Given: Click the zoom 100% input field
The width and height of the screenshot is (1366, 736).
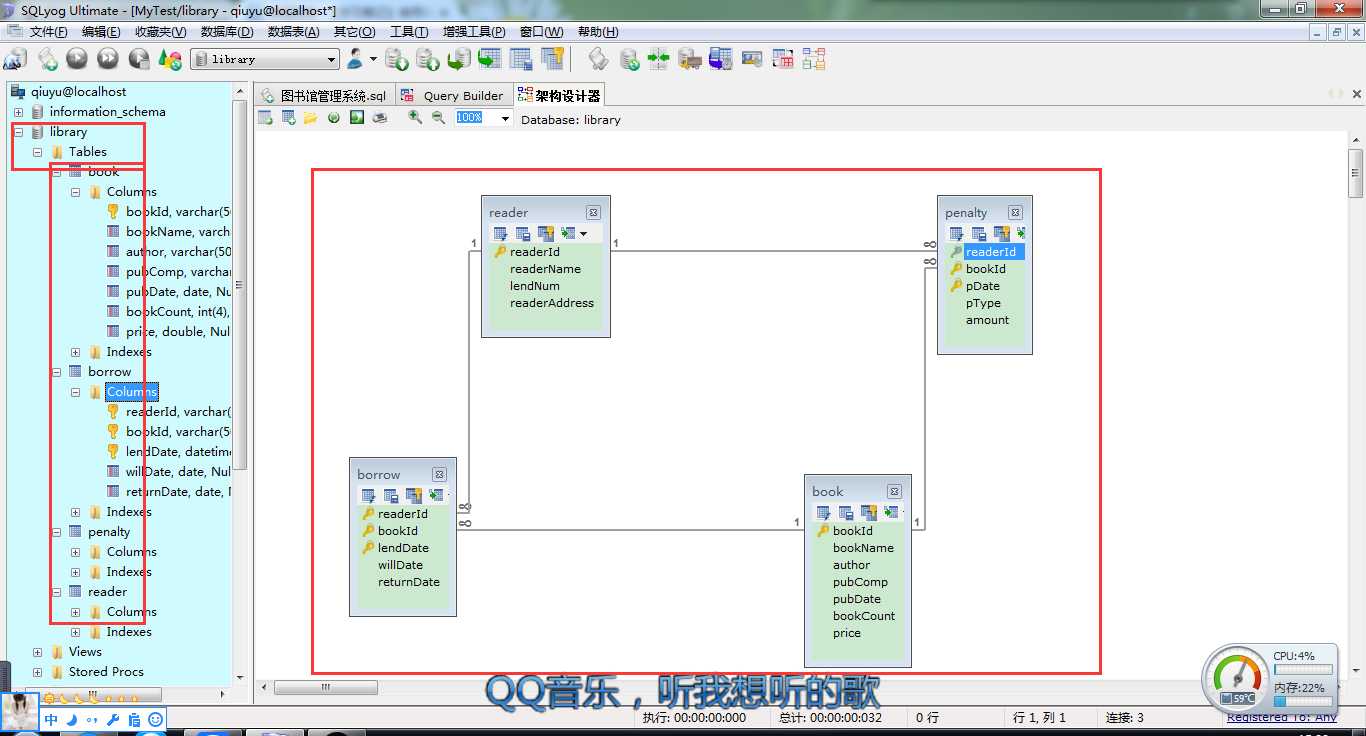Looking at the screenshot, I should 476,118.
